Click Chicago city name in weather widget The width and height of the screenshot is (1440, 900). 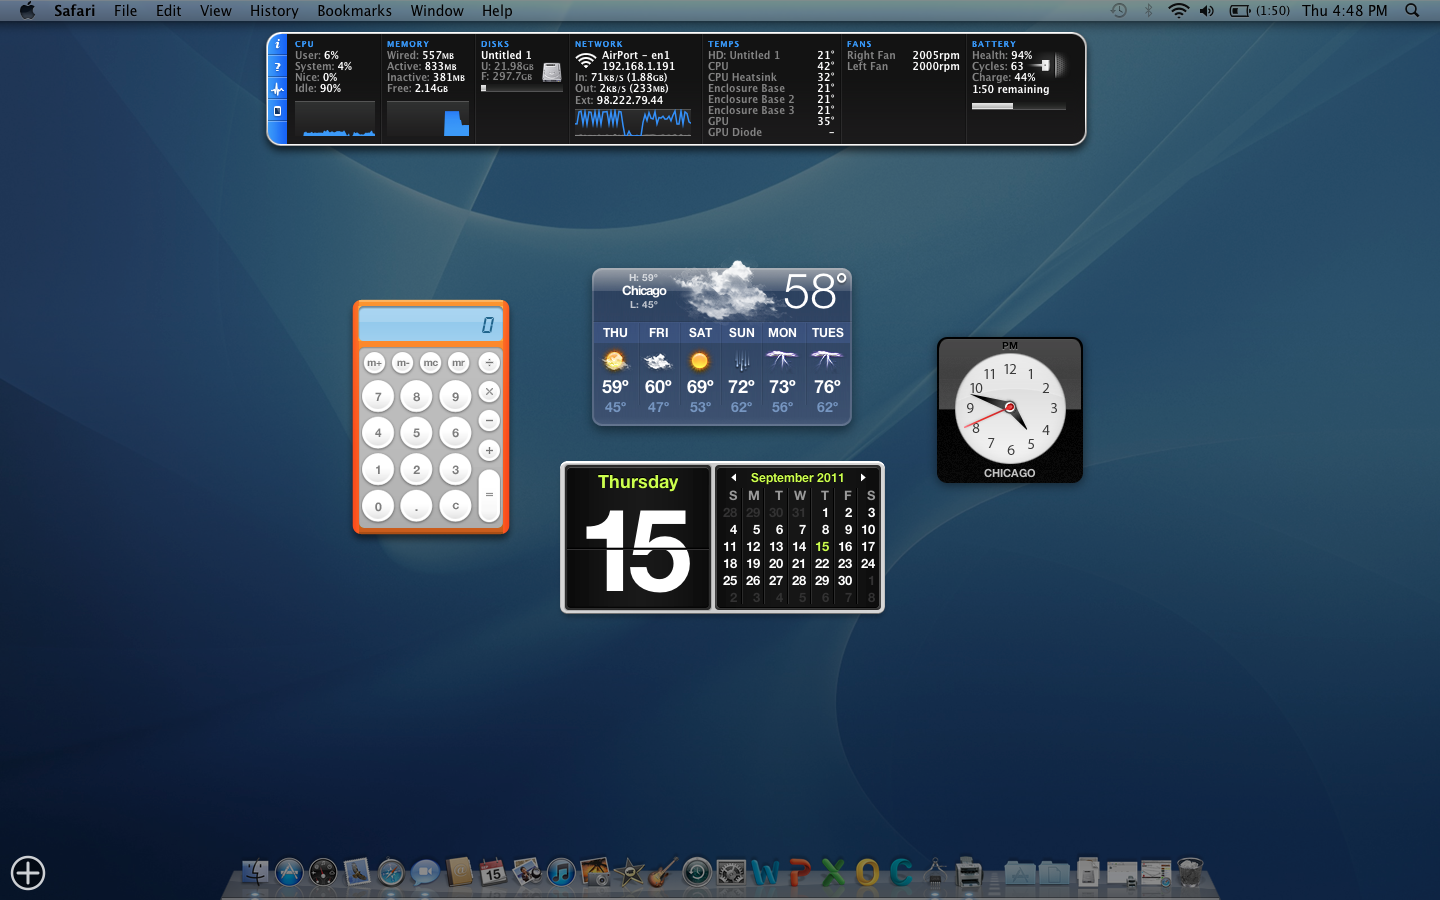(x=644, y=291)
